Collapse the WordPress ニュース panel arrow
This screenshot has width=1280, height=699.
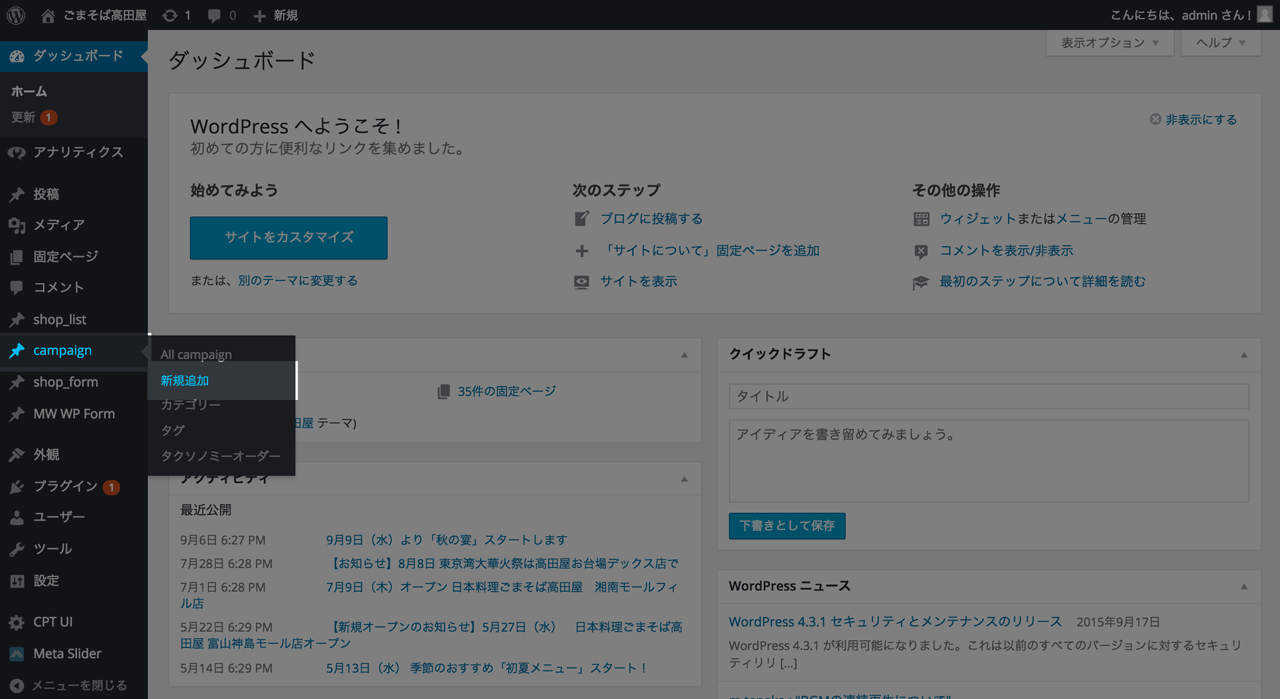click(1244, 587)
